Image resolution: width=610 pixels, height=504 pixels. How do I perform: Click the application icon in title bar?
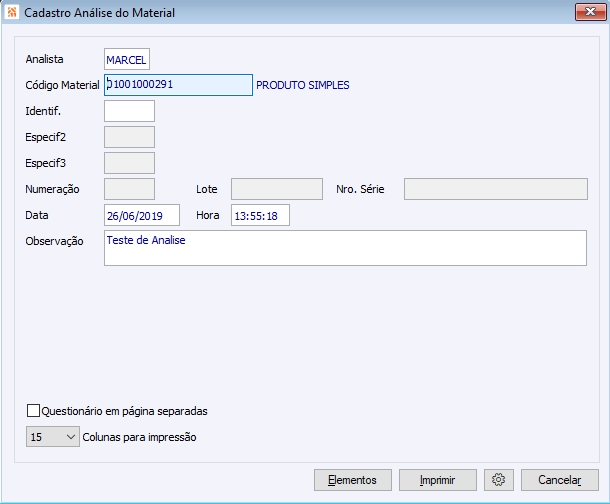(x=12, y=12)
